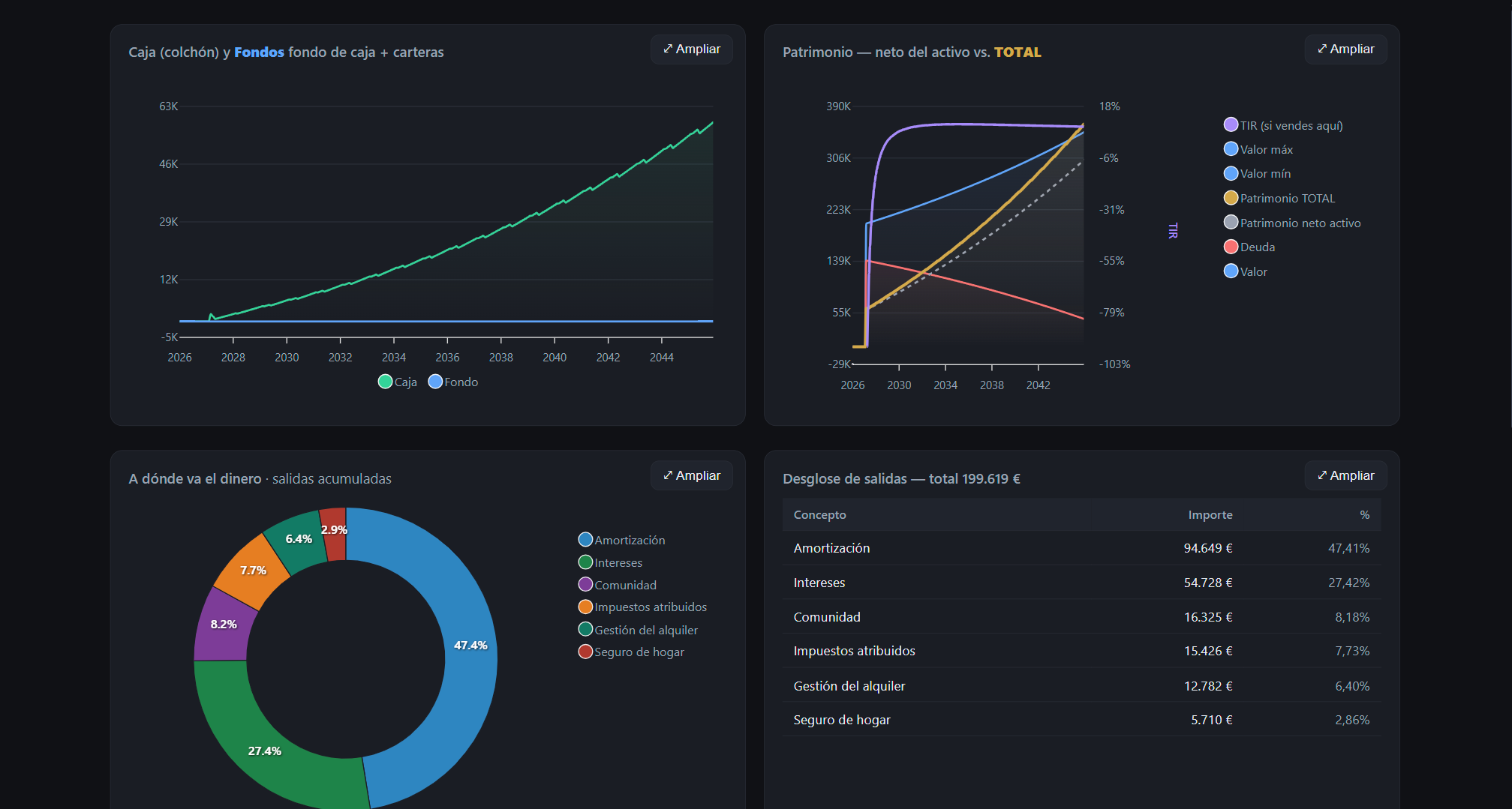Expand the Caja y Fondos chart with Ampliar
The height and width of the screenshot is (809, 1512).
tap(691, 49)
